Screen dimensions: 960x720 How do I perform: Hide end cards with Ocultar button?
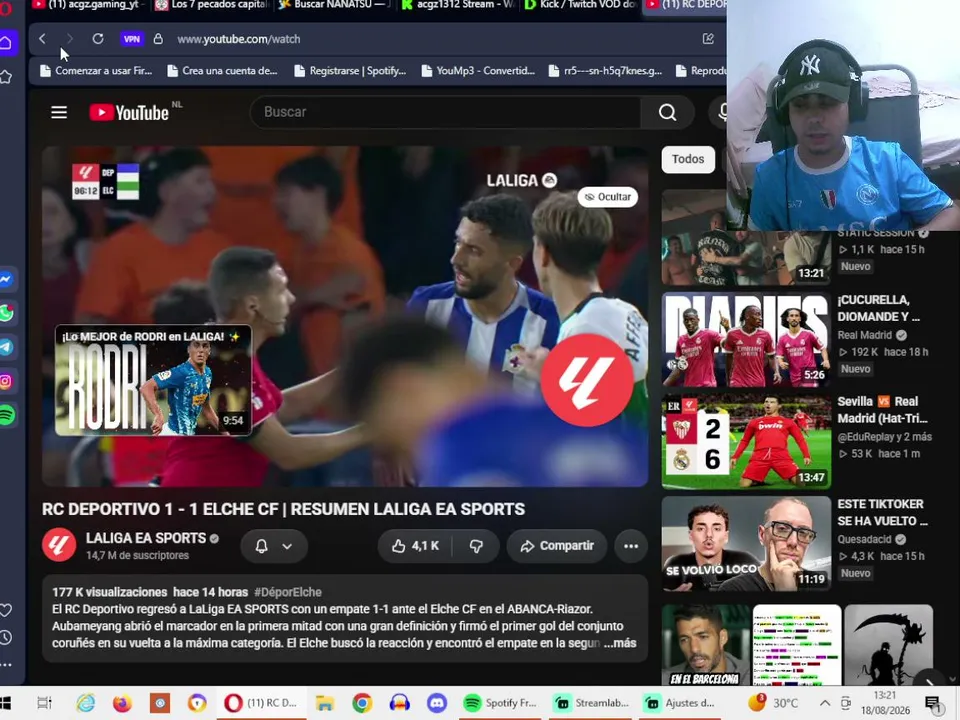click(x=607, y=197)
